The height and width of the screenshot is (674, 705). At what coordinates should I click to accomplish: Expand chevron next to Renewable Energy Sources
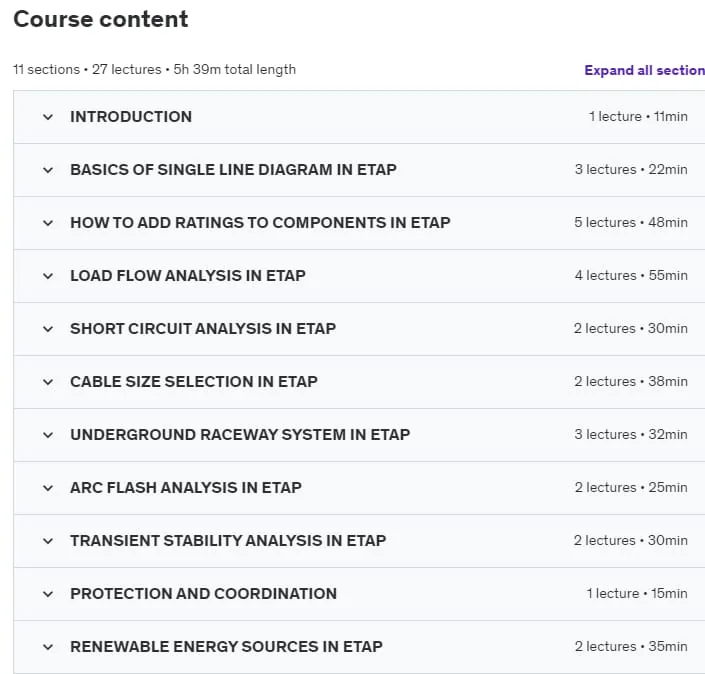(48, 647)
